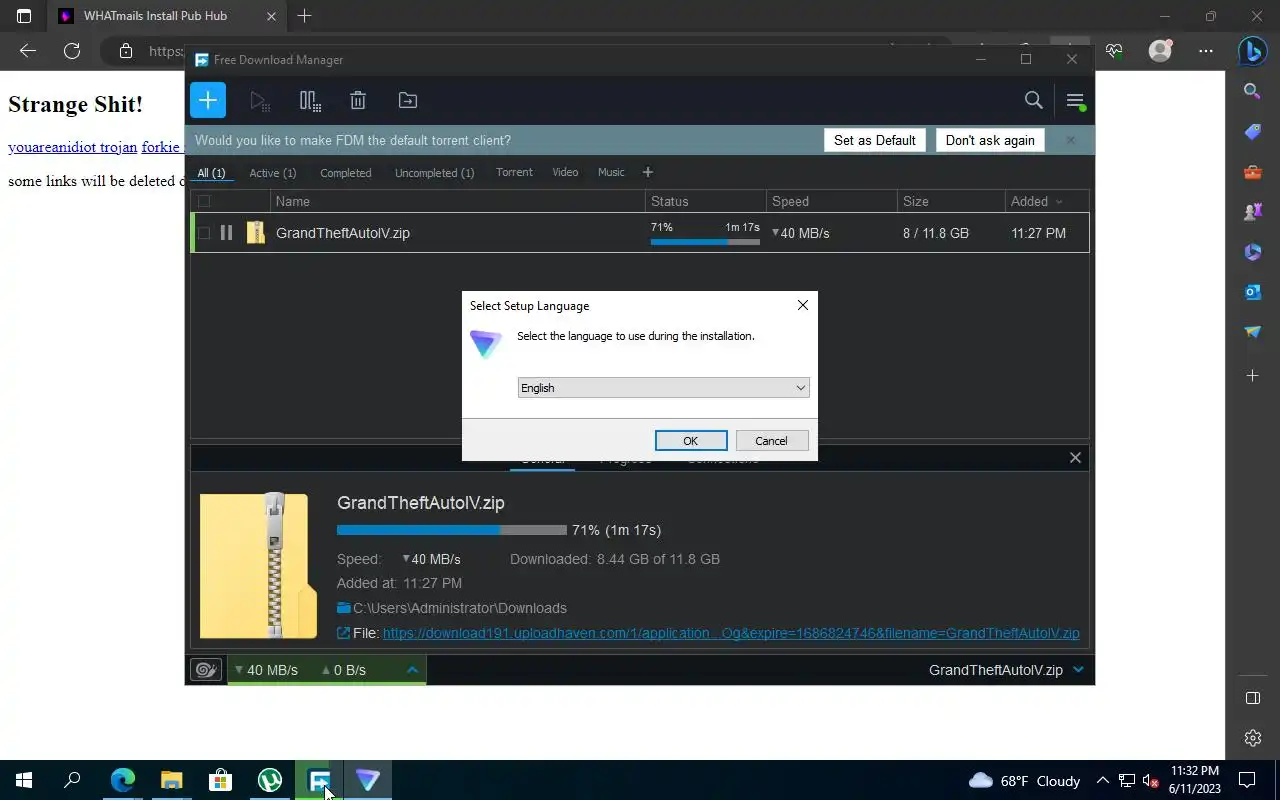This screenshot has height=800, width=1280.
Task: Check the GrandTheftAutoIV.zip row checkbox
Action: [x=204, y=233]
